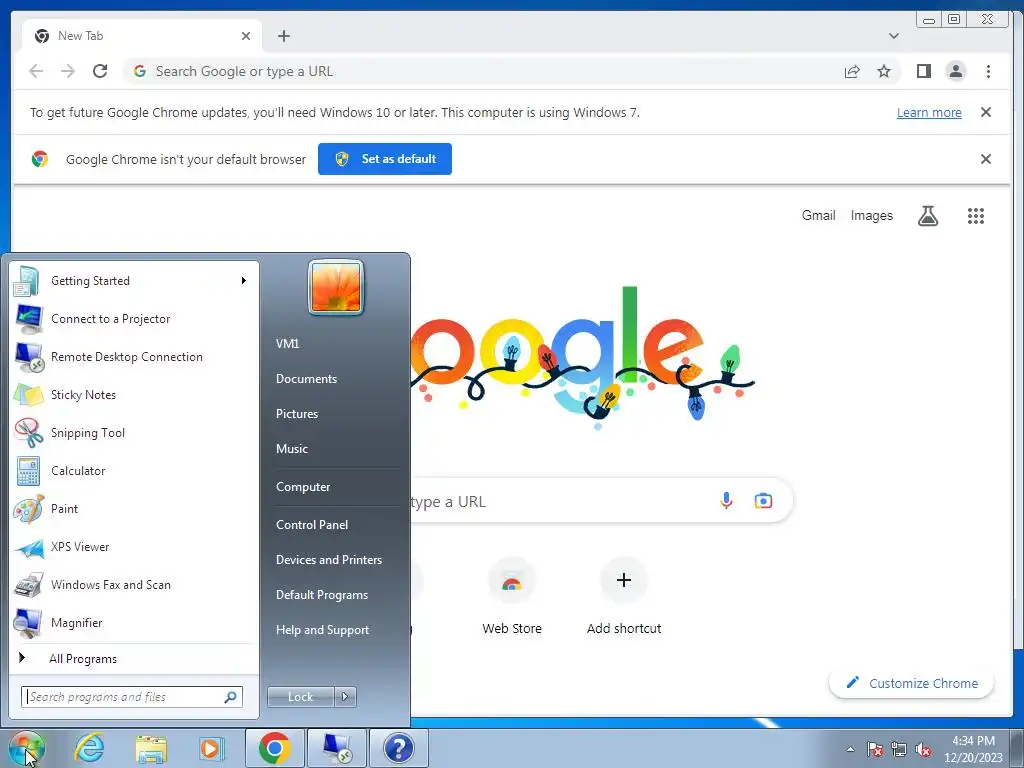
Task: Open the tab search chevron in Chrome
Action: click(x=894, y=36)
